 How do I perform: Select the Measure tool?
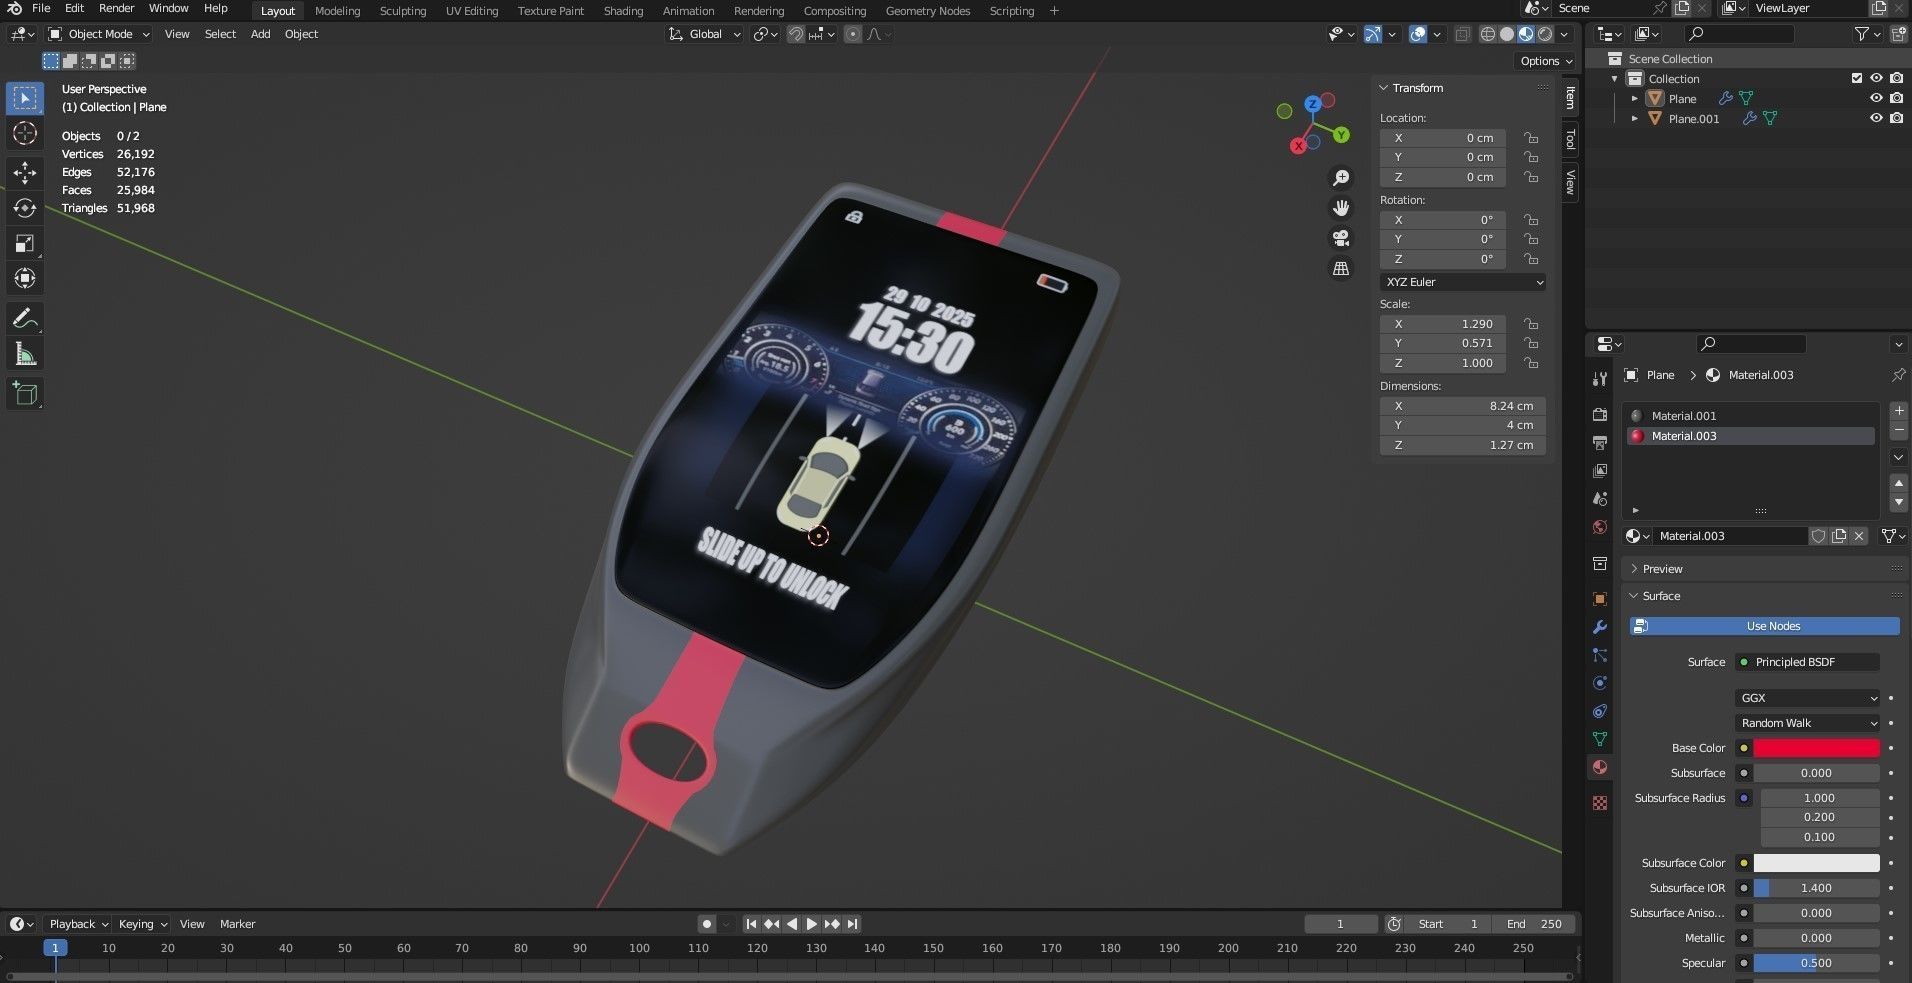[25, 354]
